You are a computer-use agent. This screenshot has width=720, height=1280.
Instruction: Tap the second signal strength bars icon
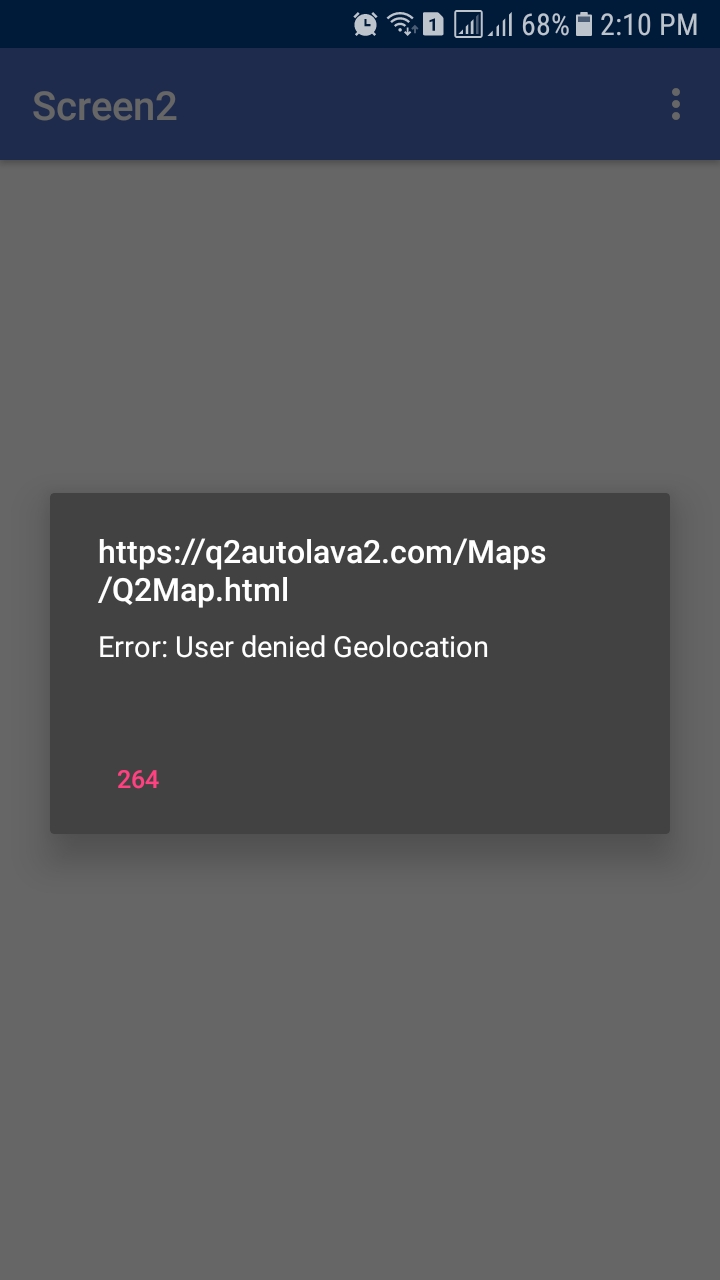[501, 24]
